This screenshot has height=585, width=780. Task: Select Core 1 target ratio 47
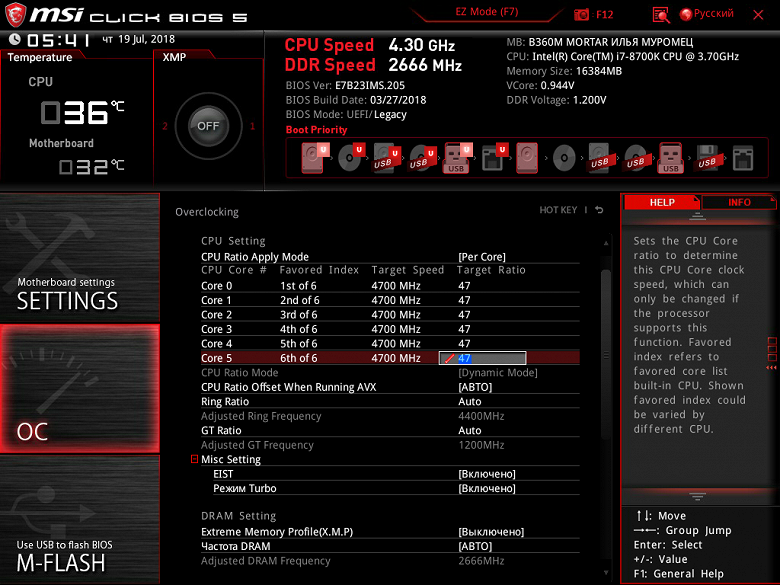(464, 300)
